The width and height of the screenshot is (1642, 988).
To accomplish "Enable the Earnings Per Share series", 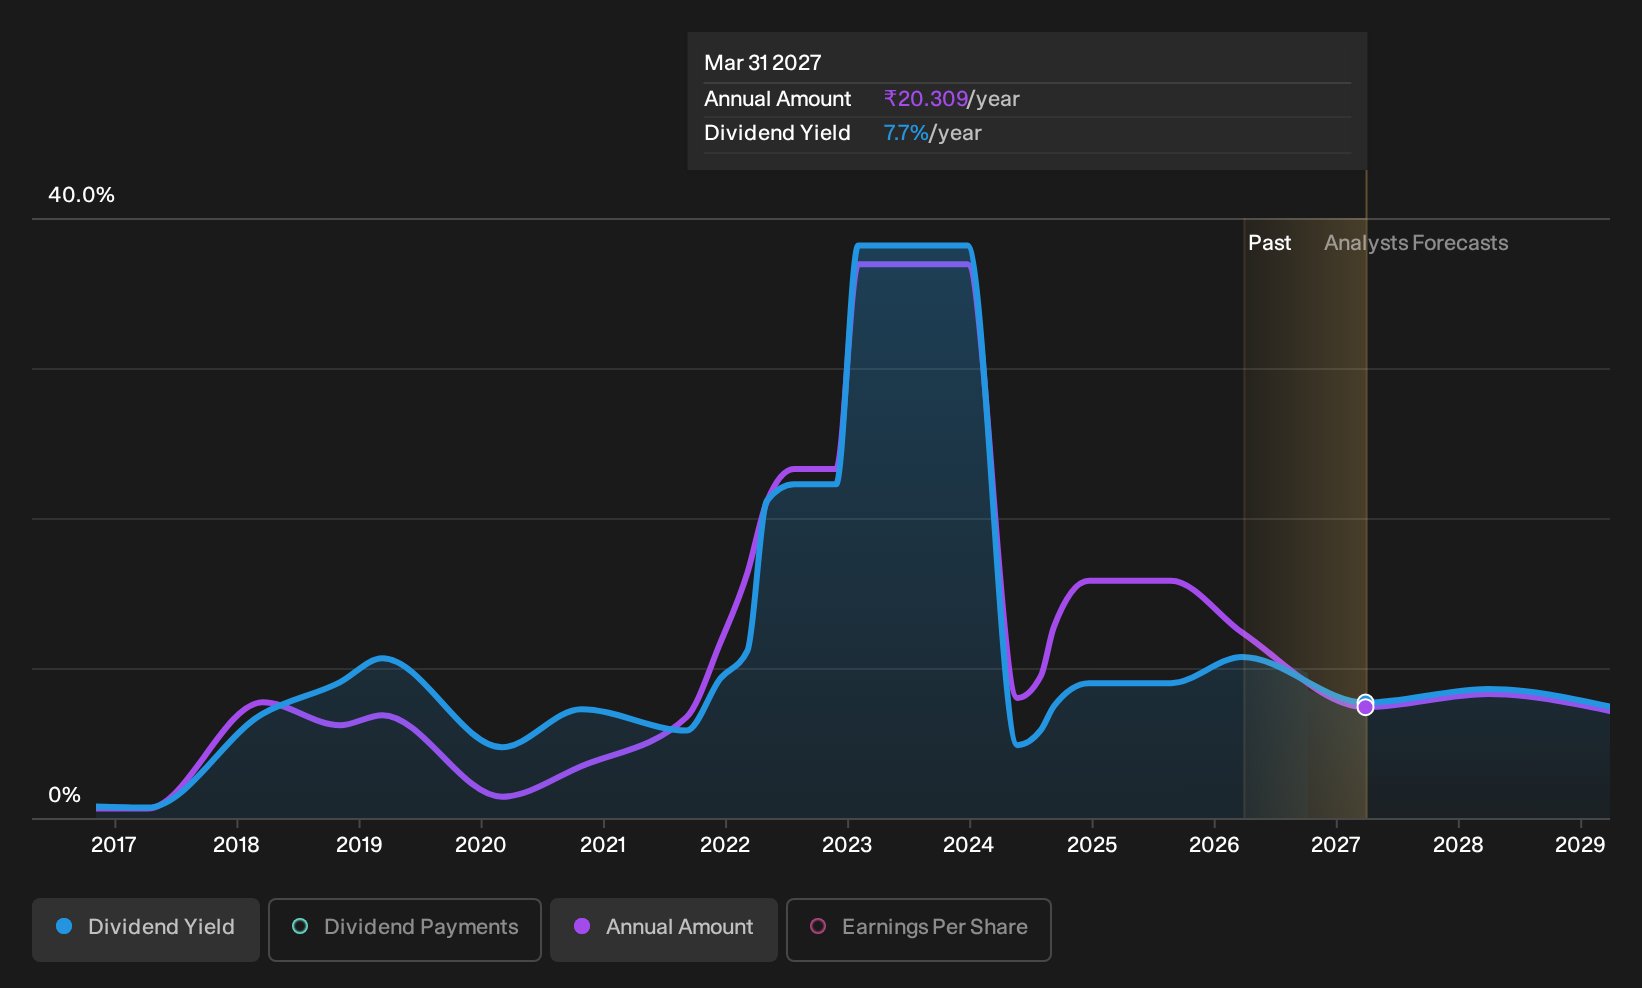I will (x=919, y=930).
